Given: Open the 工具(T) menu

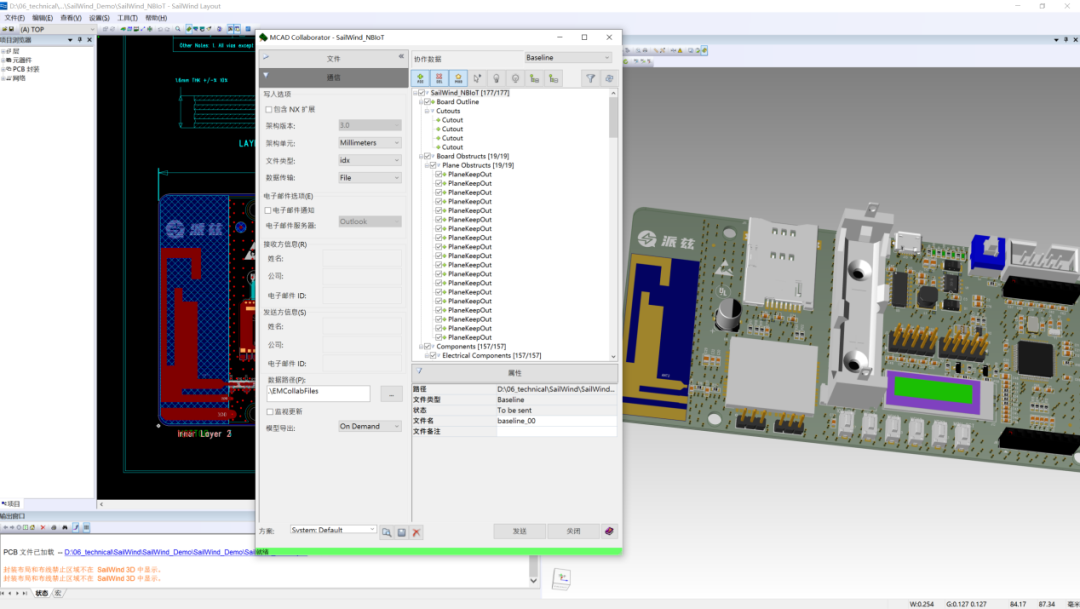Looking at the screenshot, I should [127, 18].
